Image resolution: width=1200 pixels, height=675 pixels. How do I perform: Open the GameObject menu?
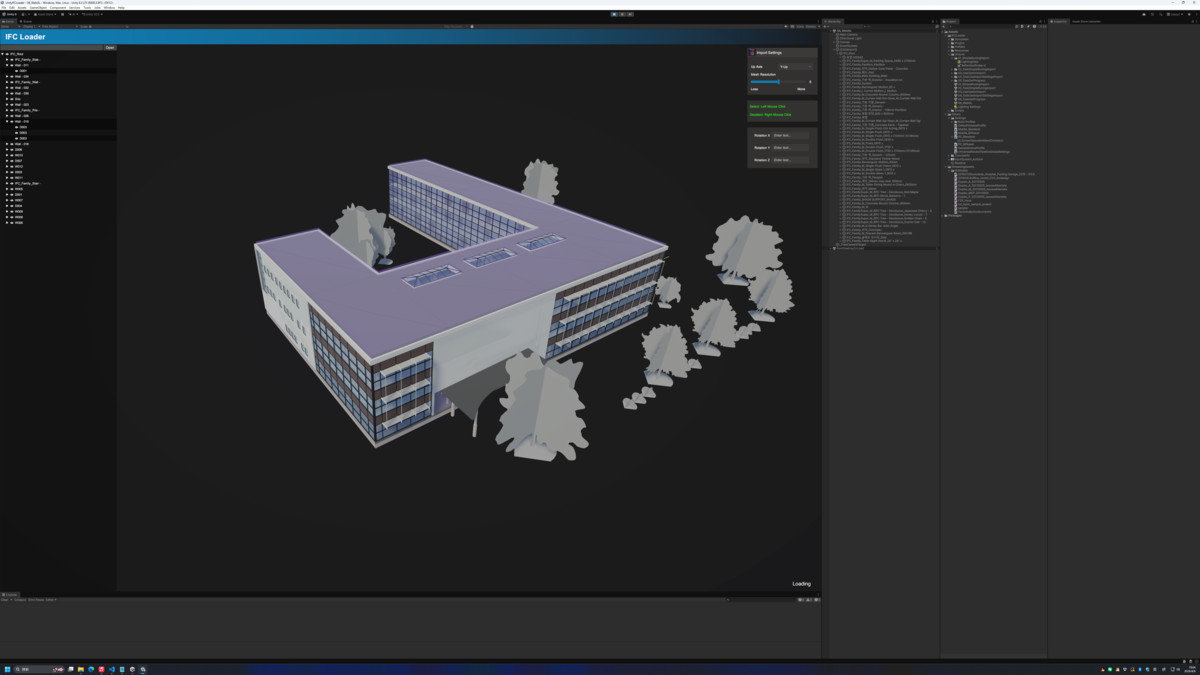pos(37,8)
